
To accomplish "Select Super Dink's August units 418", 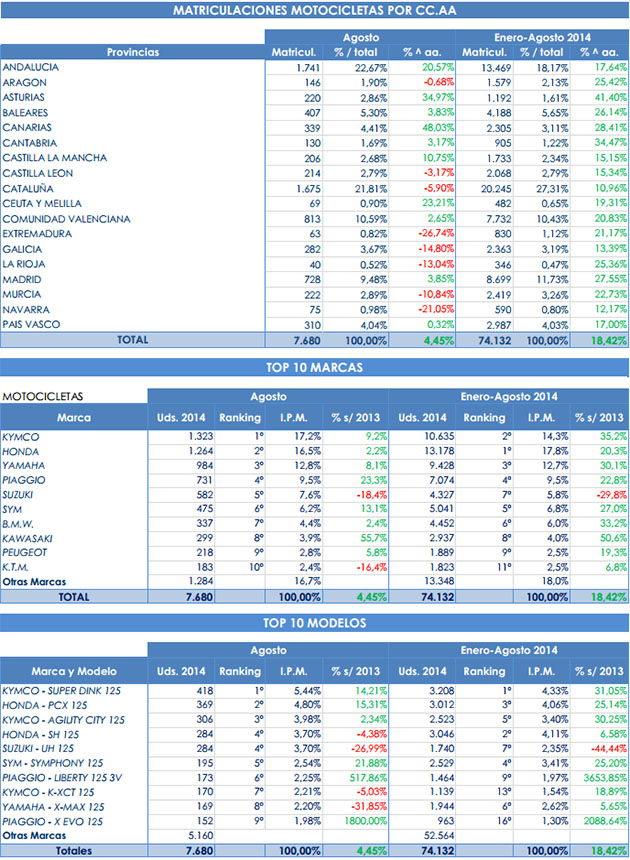I will click(205, 691).
